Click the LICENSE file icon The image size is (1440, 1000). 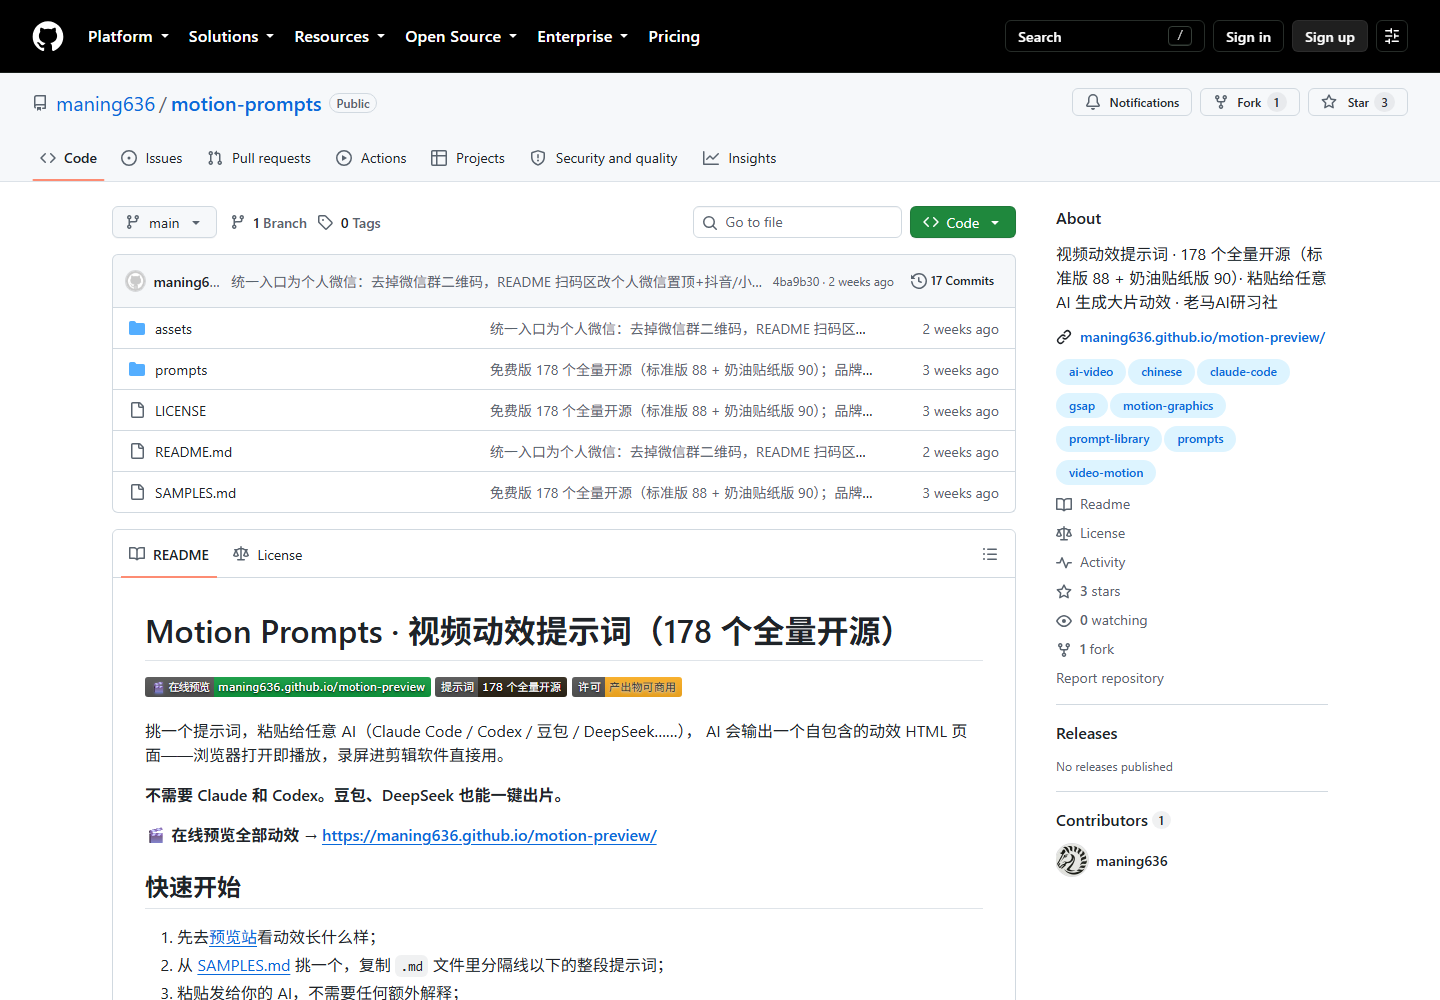(x=137, y=411)
